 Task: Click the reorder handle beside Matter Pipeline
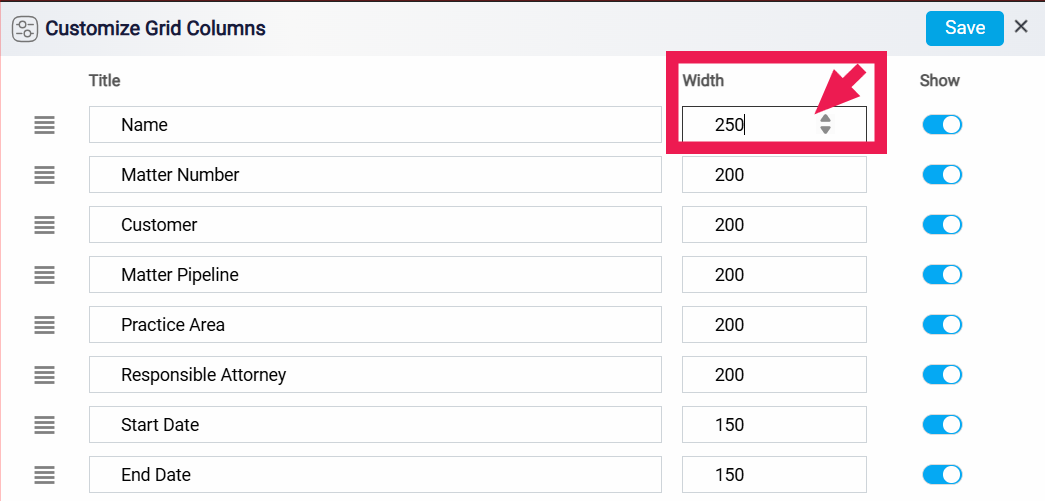coord(44,274)
